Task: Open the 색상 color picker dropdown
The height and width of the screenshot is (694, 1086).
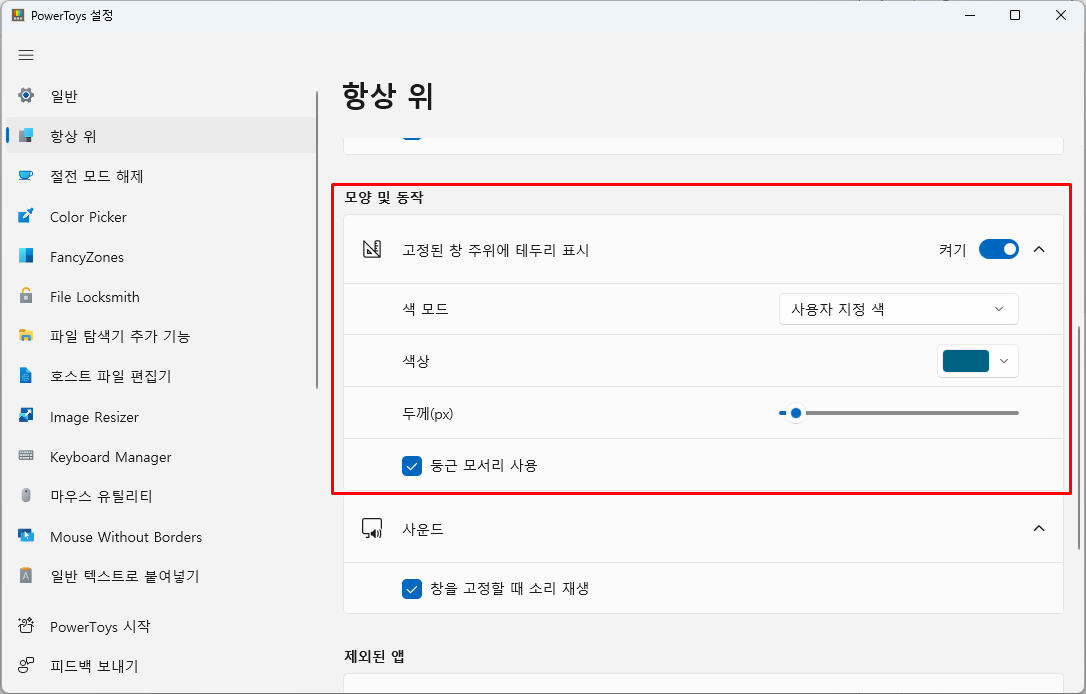Action: click(x=977, y=361)
